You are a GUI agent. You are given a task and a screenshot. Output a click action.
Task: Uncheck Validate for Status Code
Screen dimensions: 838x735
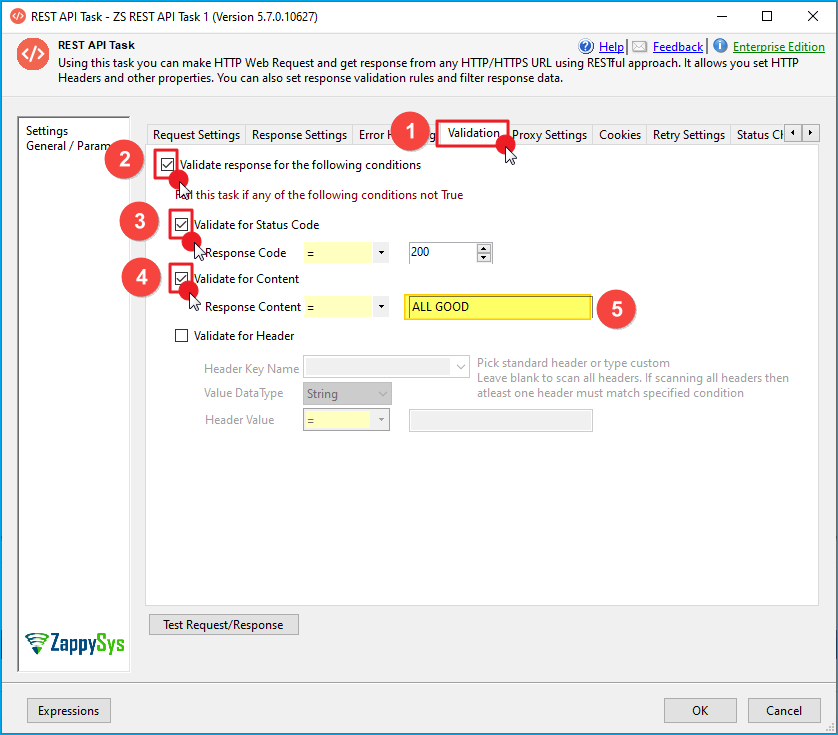tap(181, 225)
